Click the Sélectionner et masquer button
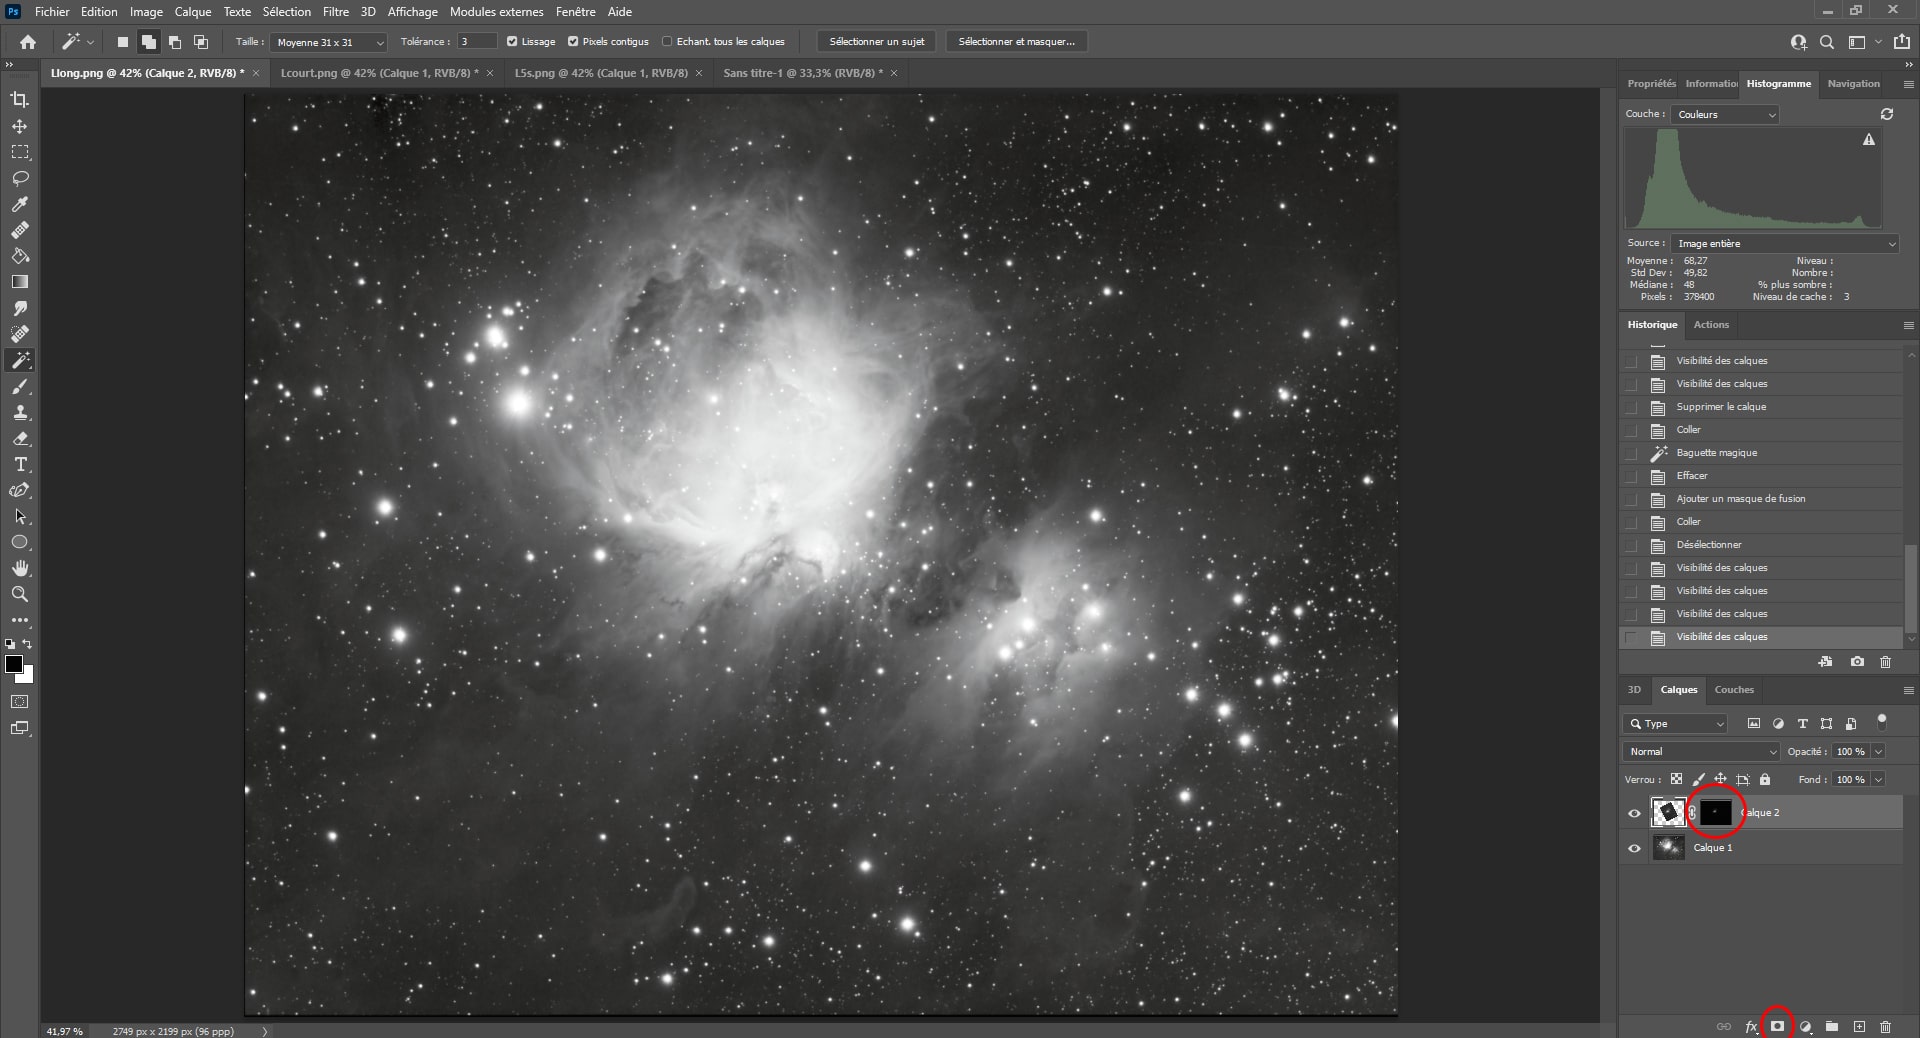 point(1017,42)
